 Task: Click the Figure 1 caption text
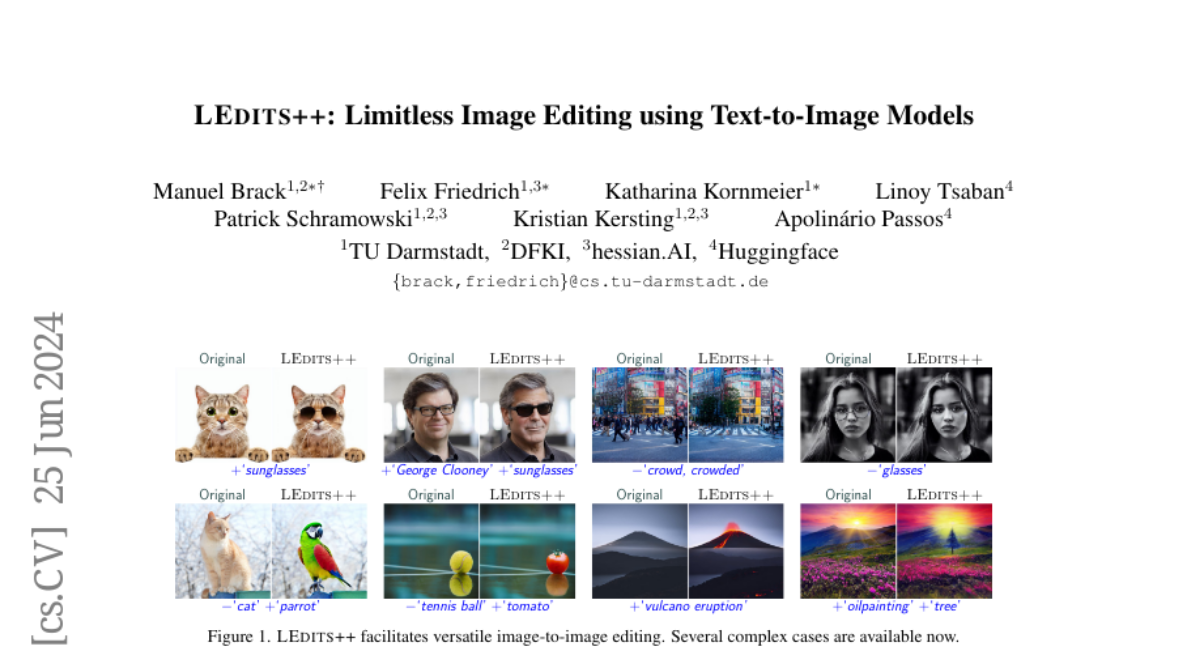(583, 636)
